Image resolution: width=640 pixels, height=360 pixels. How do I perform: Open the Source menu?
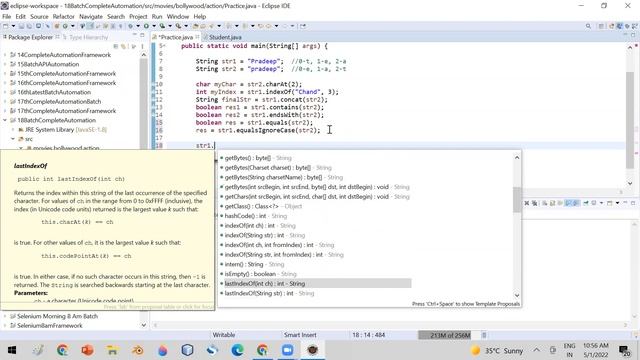(39, 16)
